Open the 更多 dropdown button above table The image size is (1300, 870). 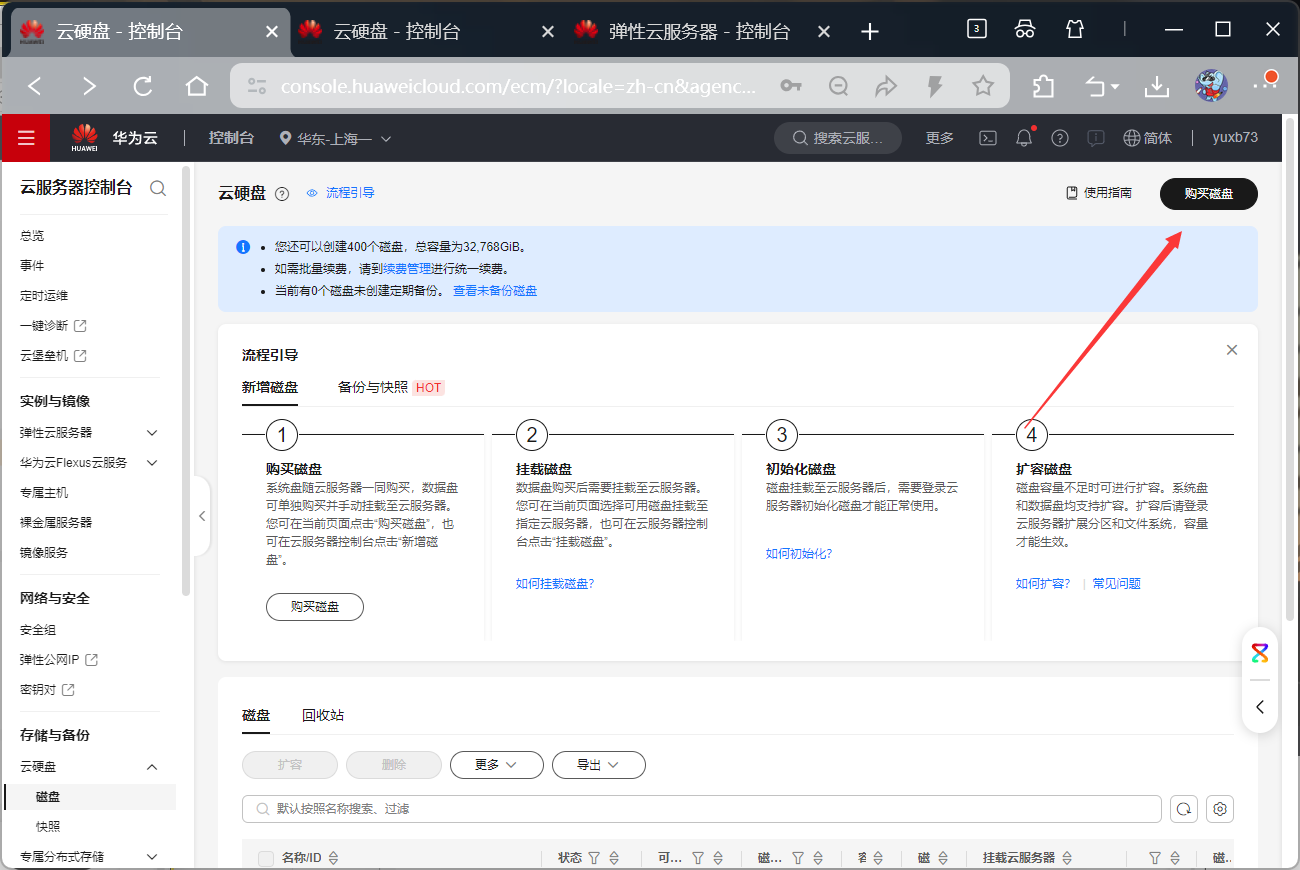point(497,765)
